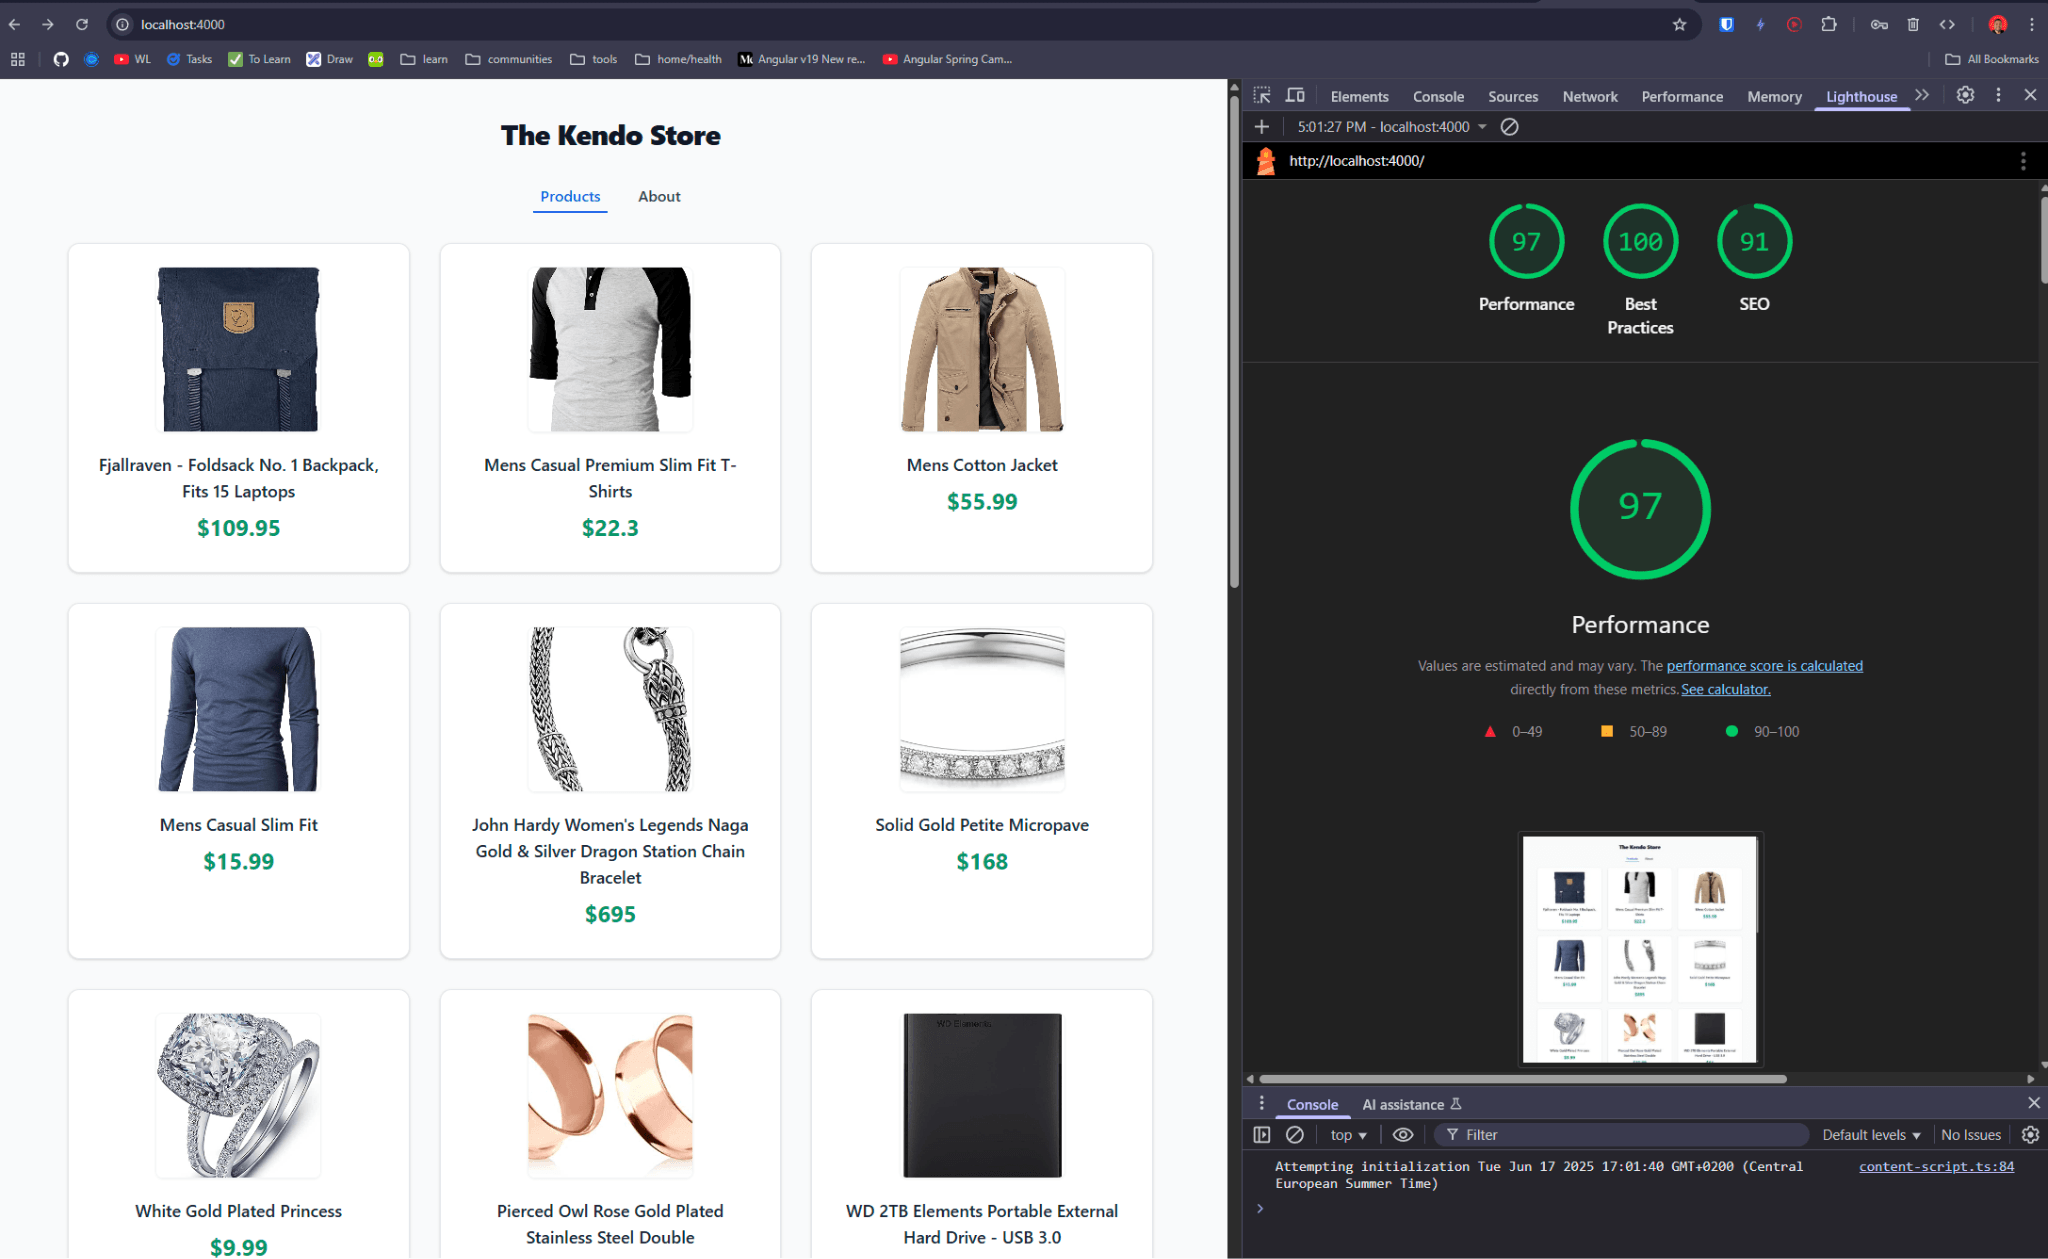Jump to the 97 Performance score gauge at top
This screenshot has width=2048, height=1259.
click(x=1526, y=242)
